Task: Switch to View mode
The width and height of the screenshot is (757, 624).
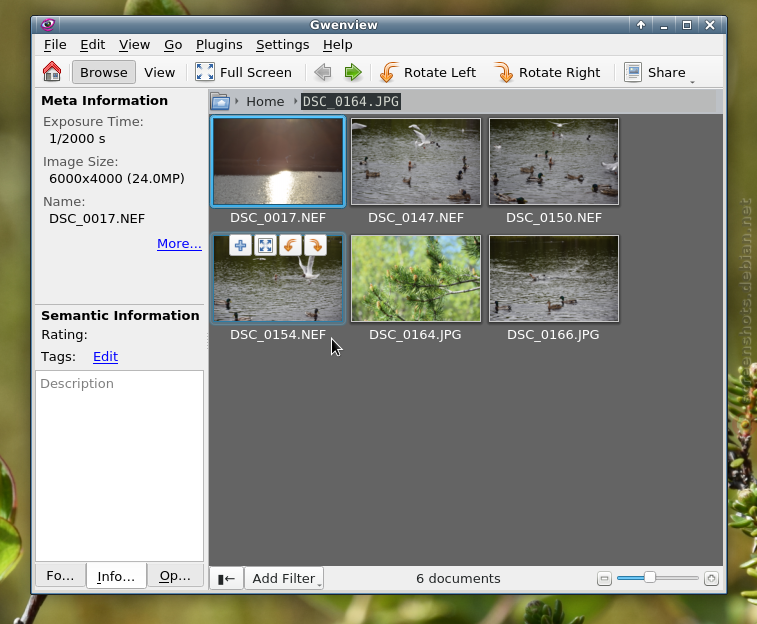Action: pyautogui.click(x=159, y=72)
